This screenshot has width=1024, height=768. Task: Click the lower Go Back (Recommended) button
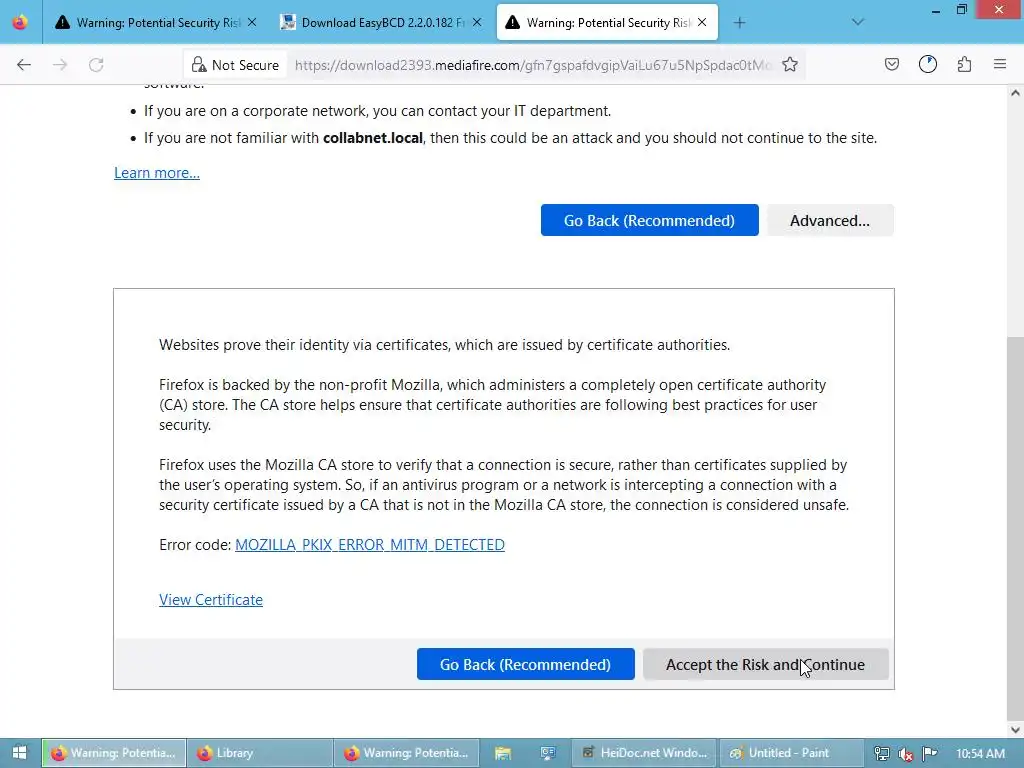point(526,664)
